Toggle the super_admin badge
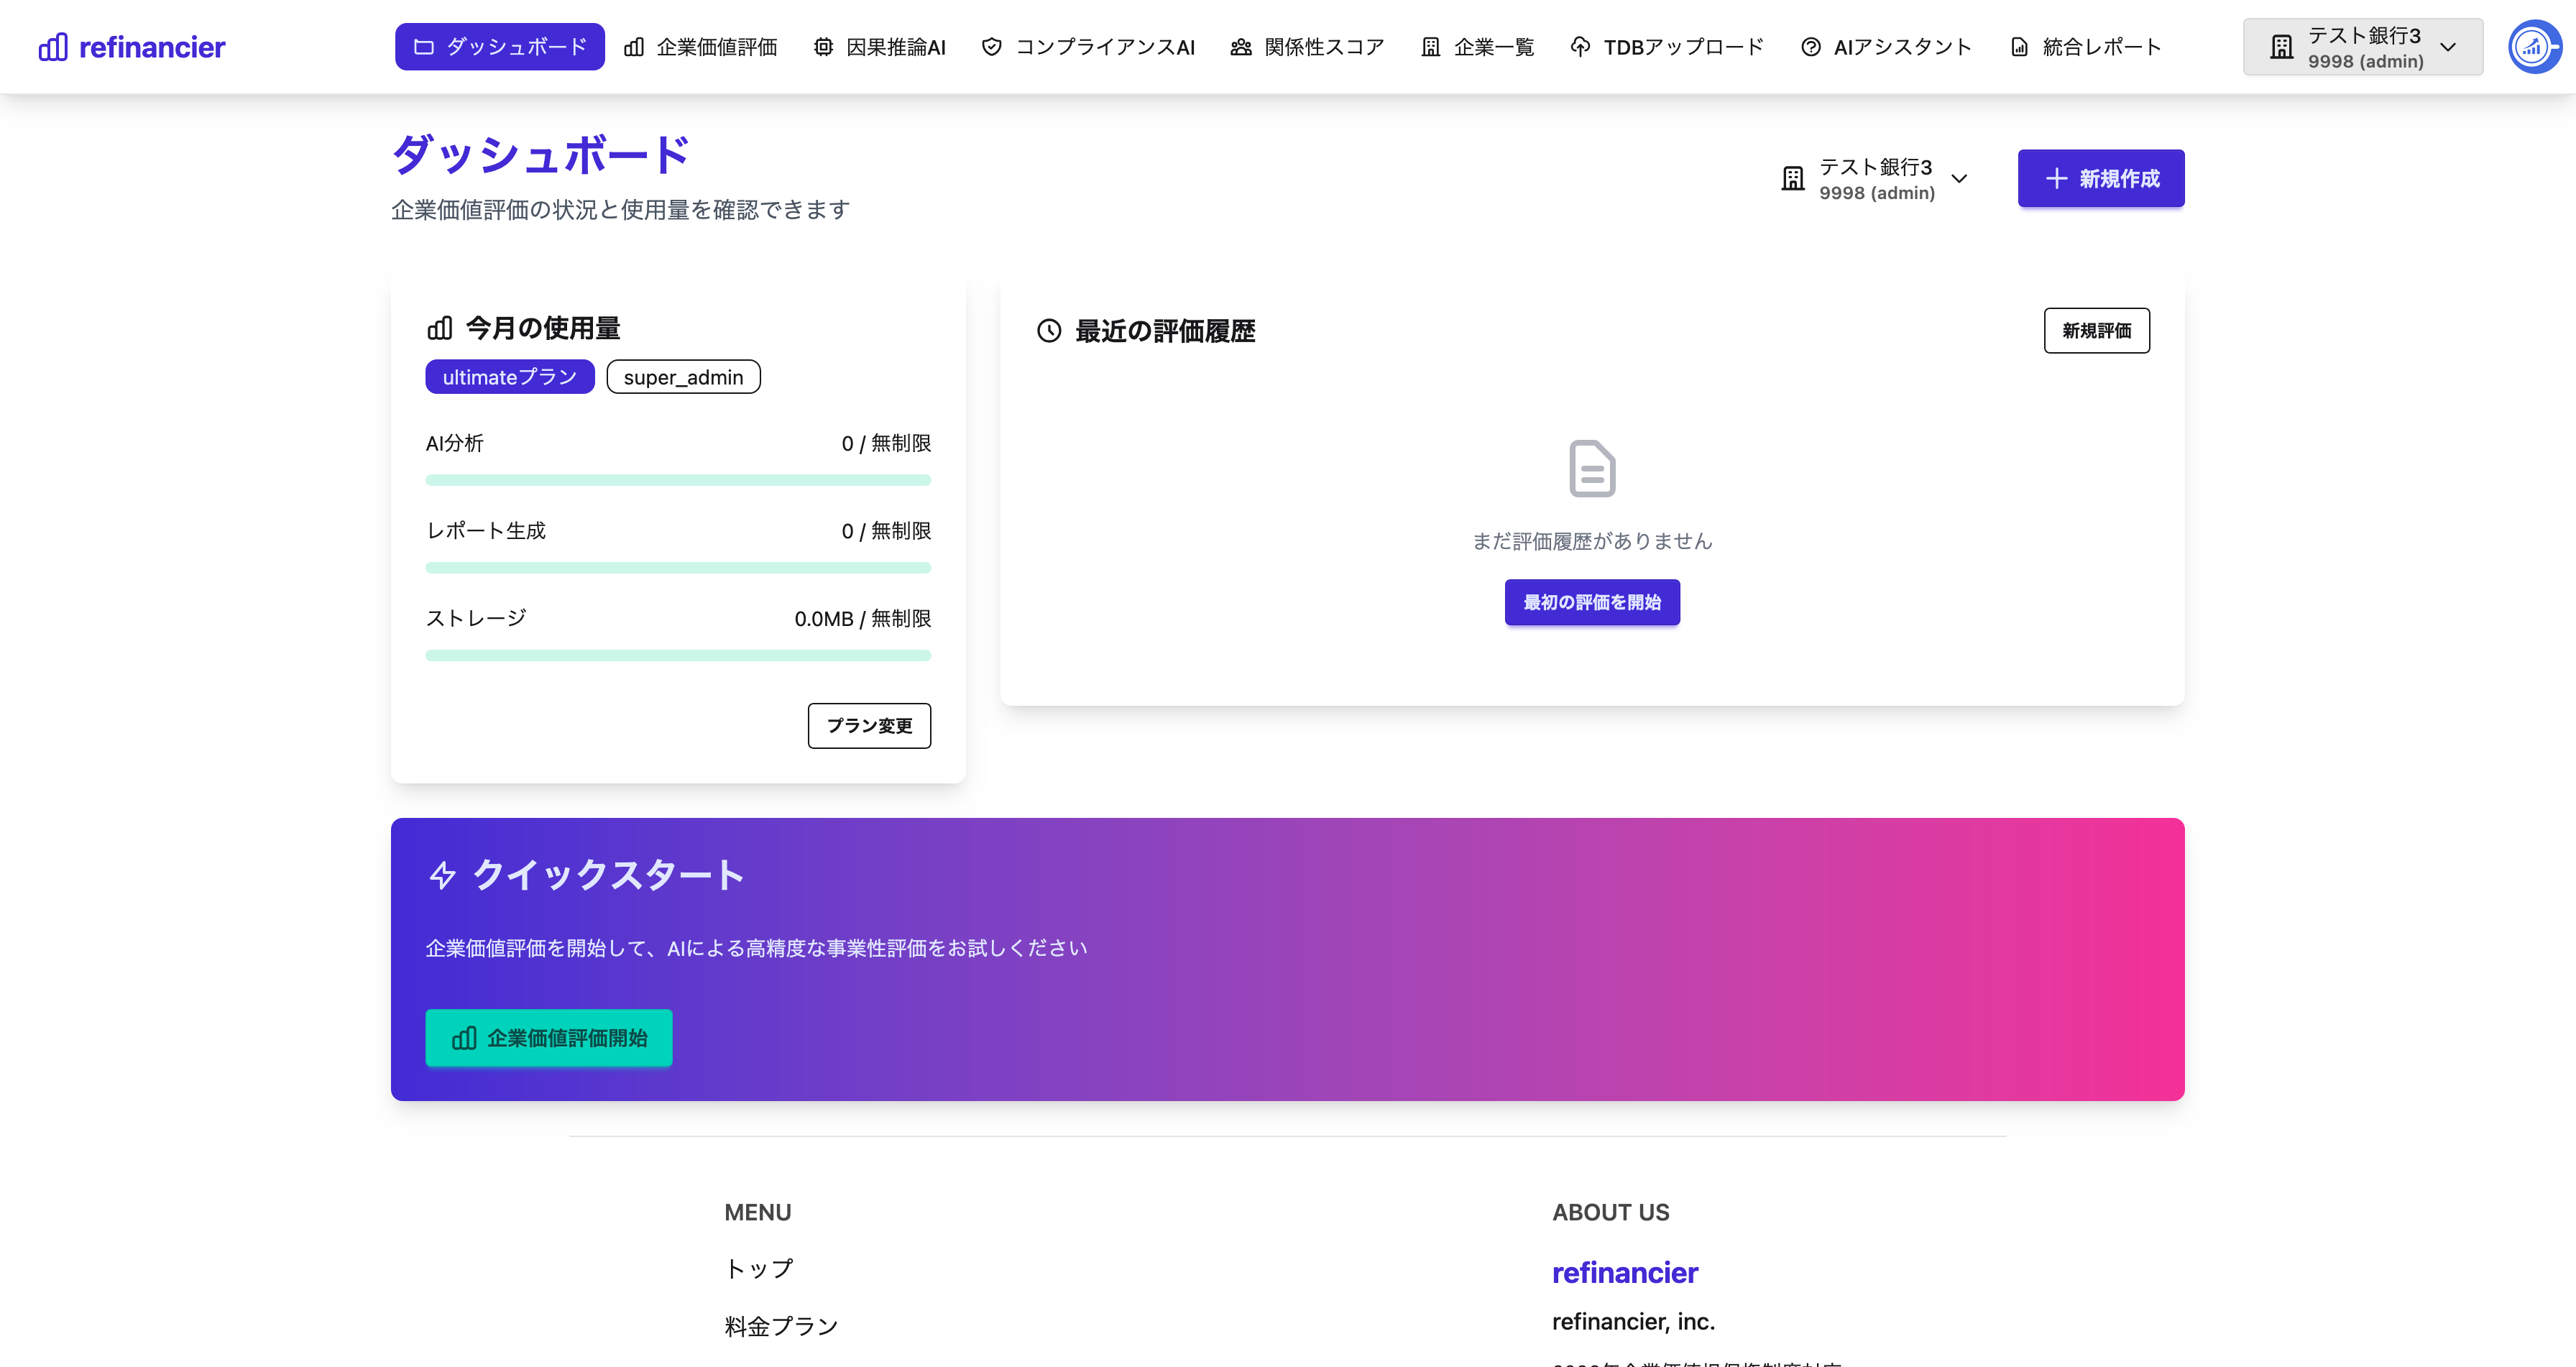 pos(683,377)
